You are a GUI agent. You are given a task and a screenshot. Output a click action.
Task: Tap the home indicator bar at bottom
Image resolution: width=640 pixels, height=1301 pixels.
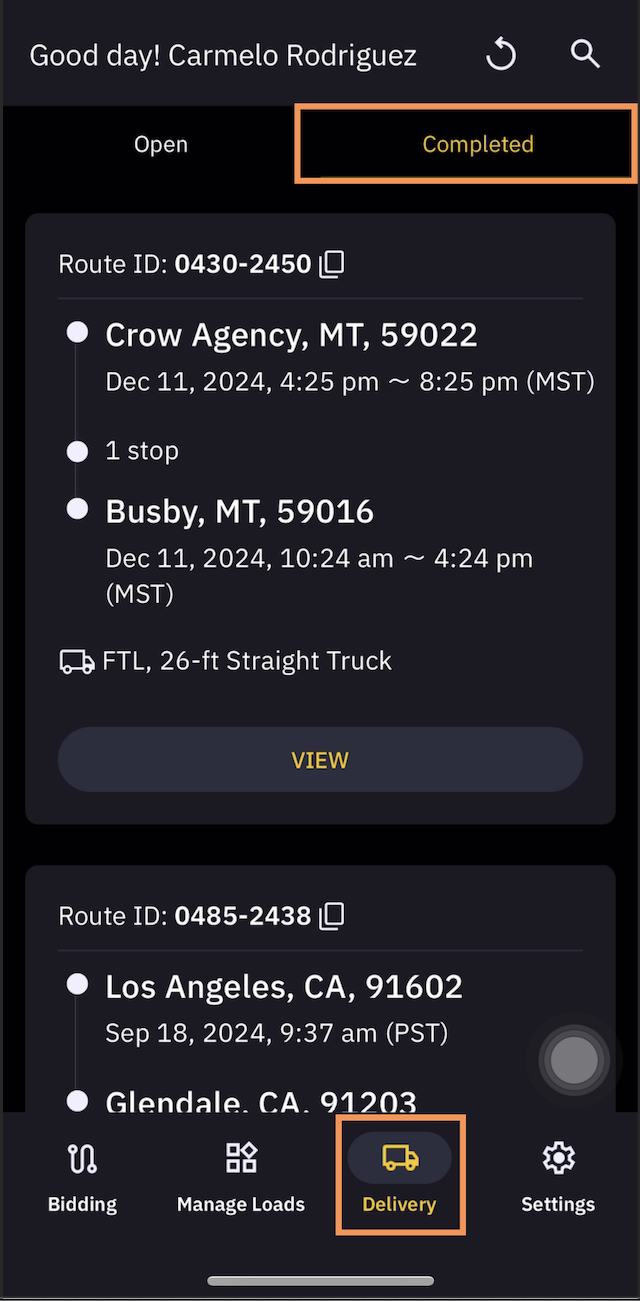(320, 1280)
